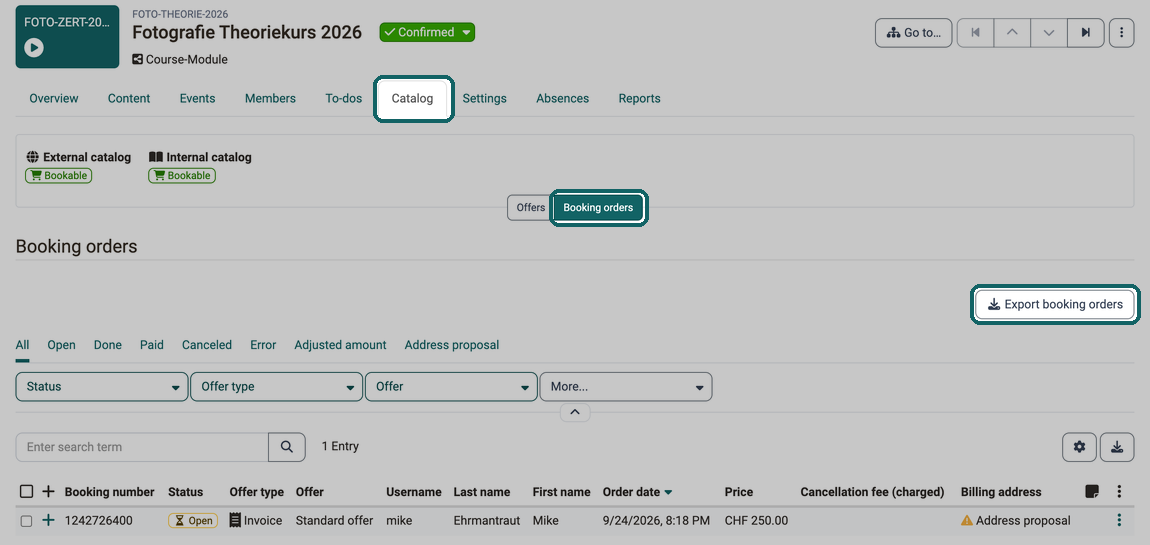1150x545 pixels.
Task: Click the Username column header
Action: [414, 491]
